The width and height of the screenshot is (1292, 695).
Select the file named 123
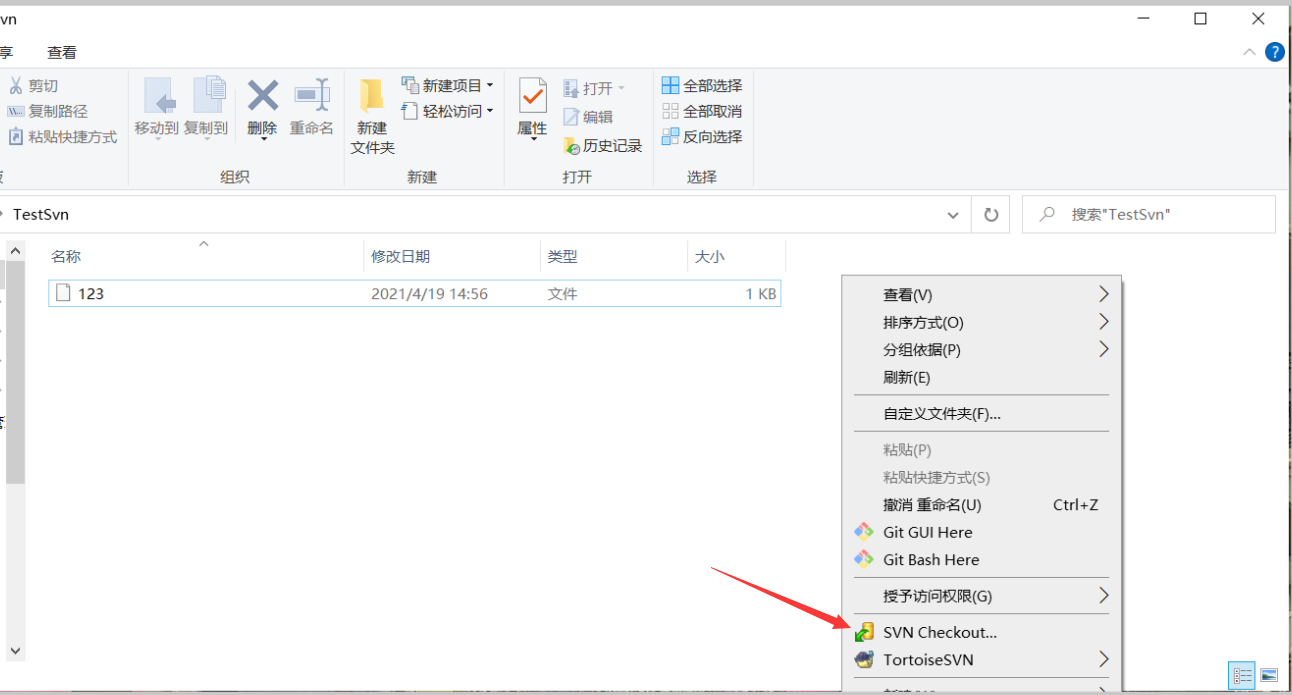coord(414,294)
